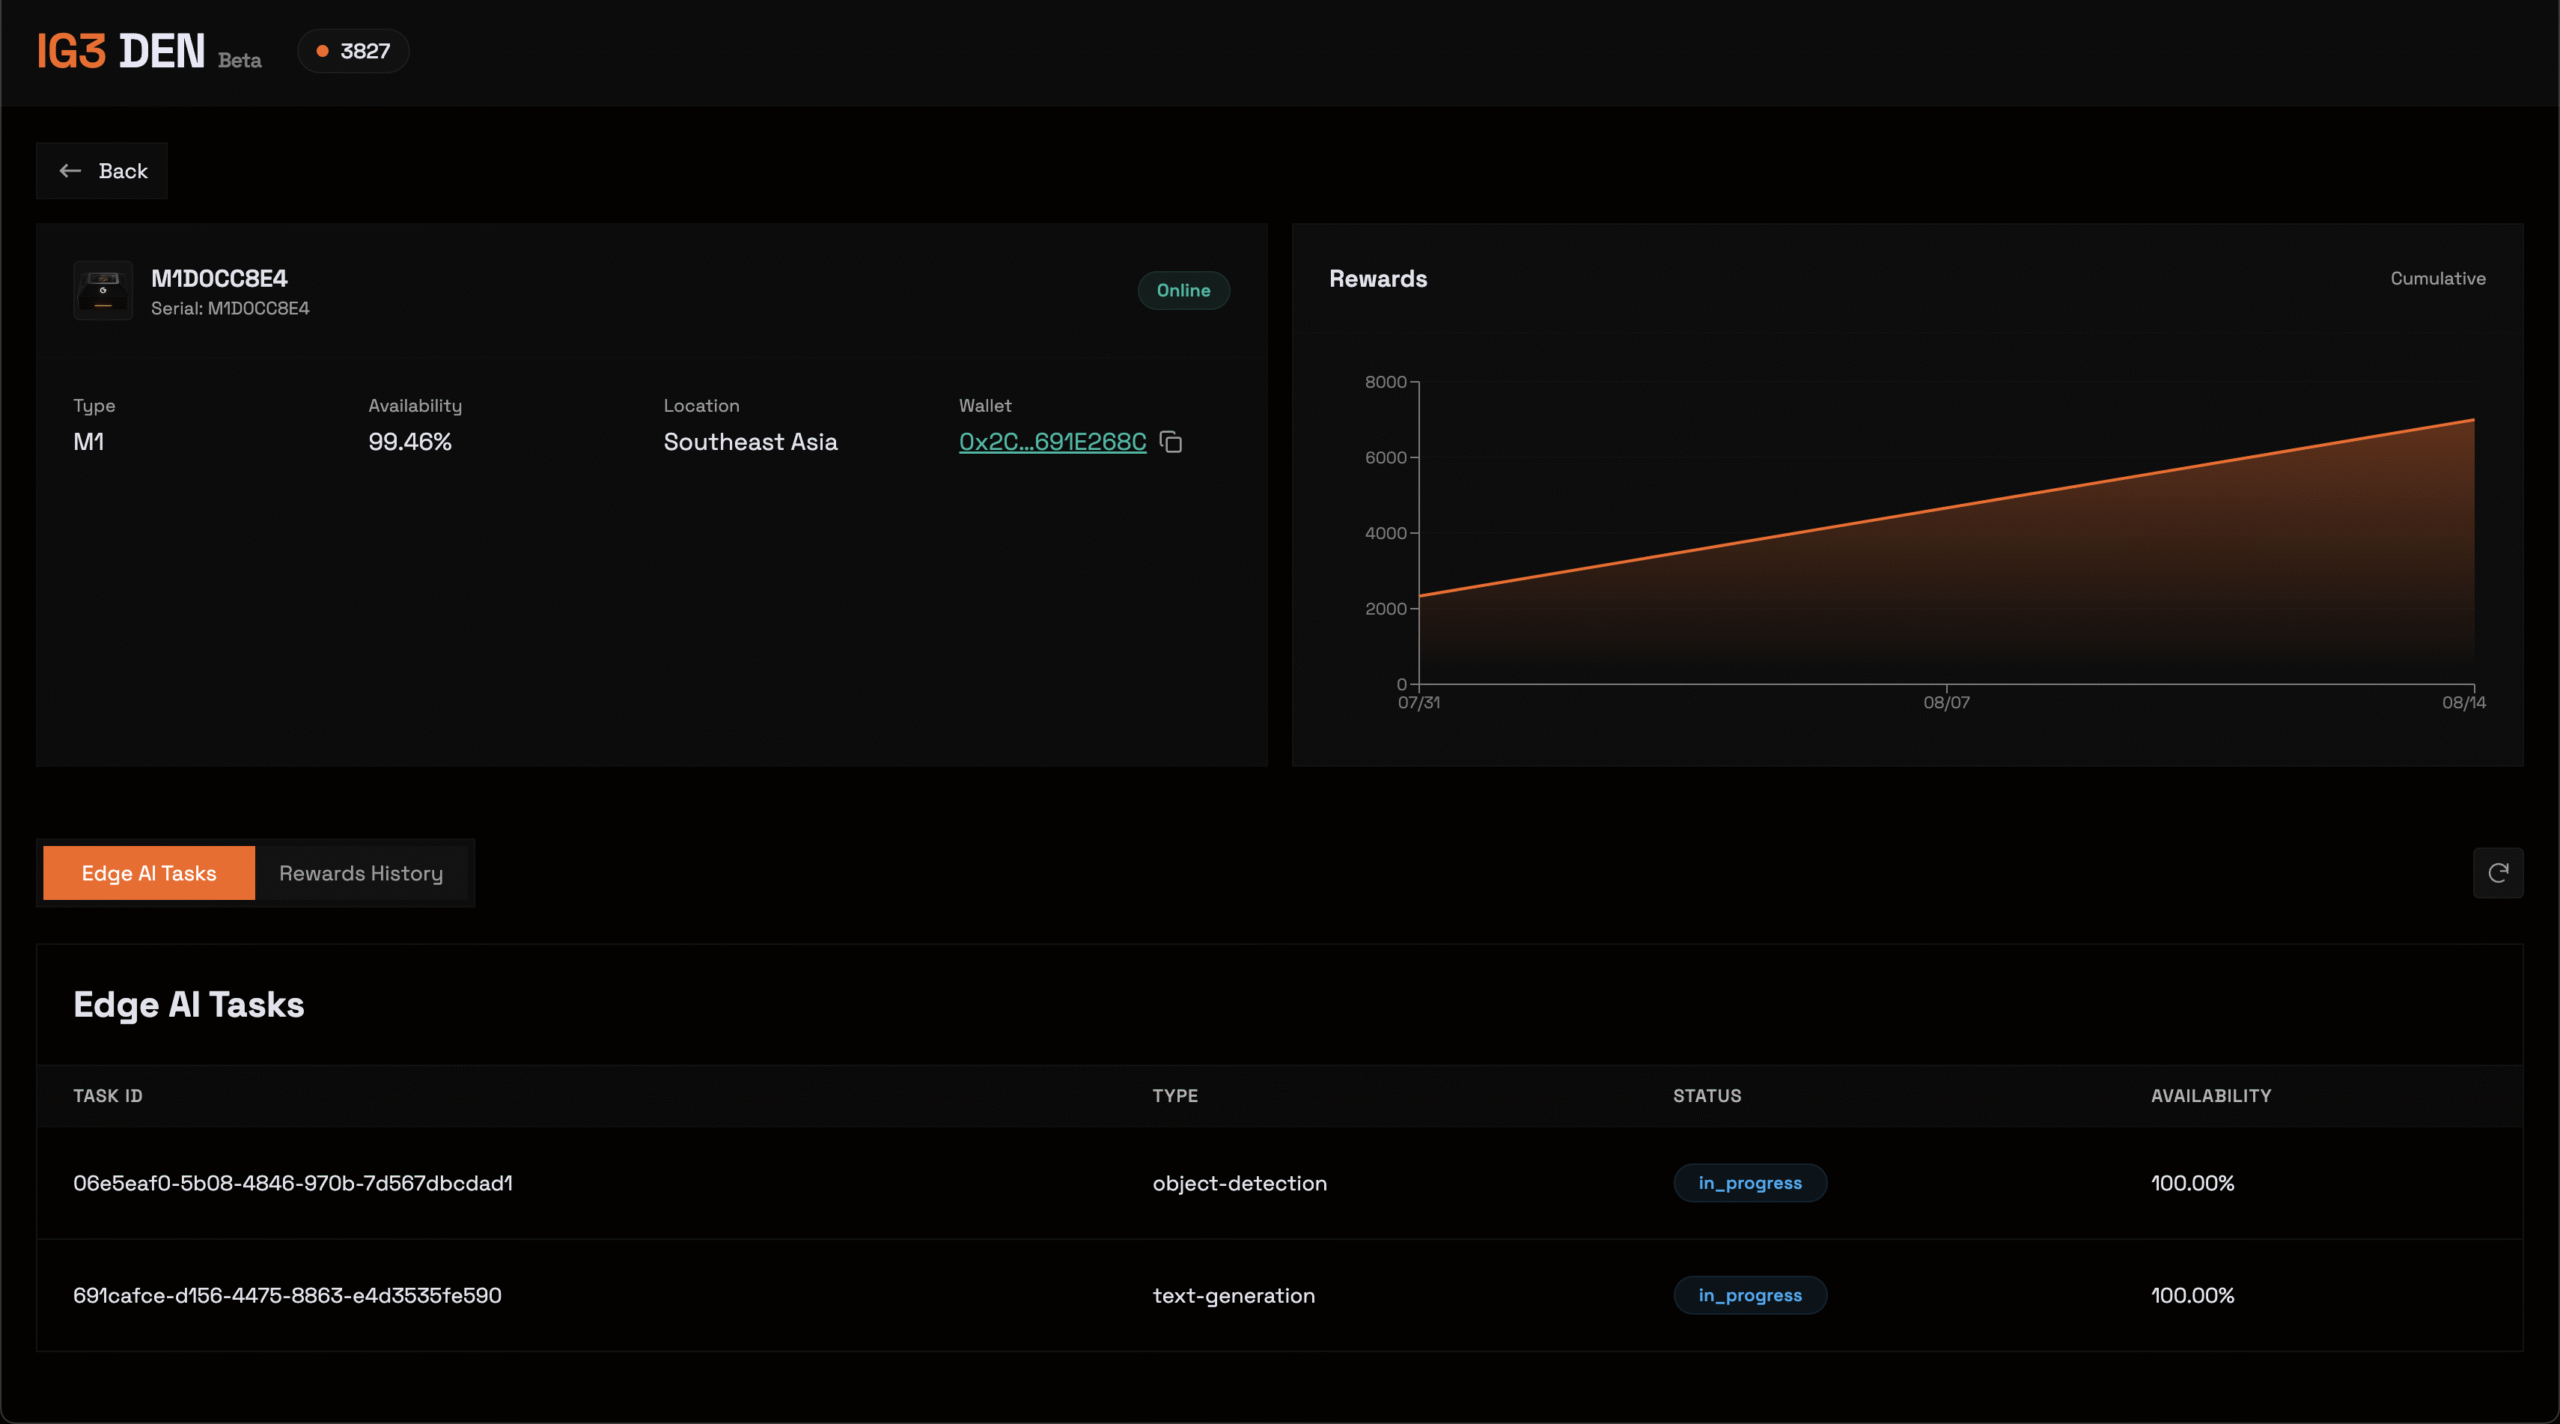Open the object-detection task row ID

[x=292, y=1183]
